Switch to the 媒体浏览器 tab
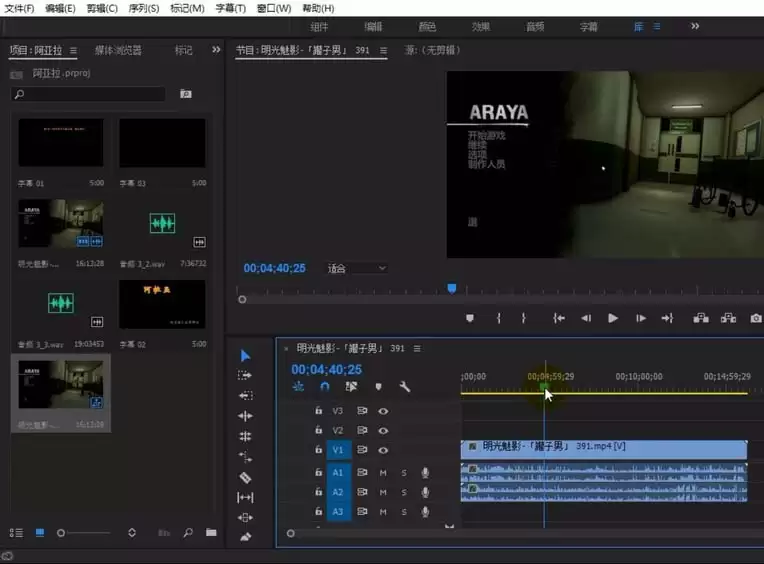The height and width of the screenshot is (564, 764). click(118, 49)
